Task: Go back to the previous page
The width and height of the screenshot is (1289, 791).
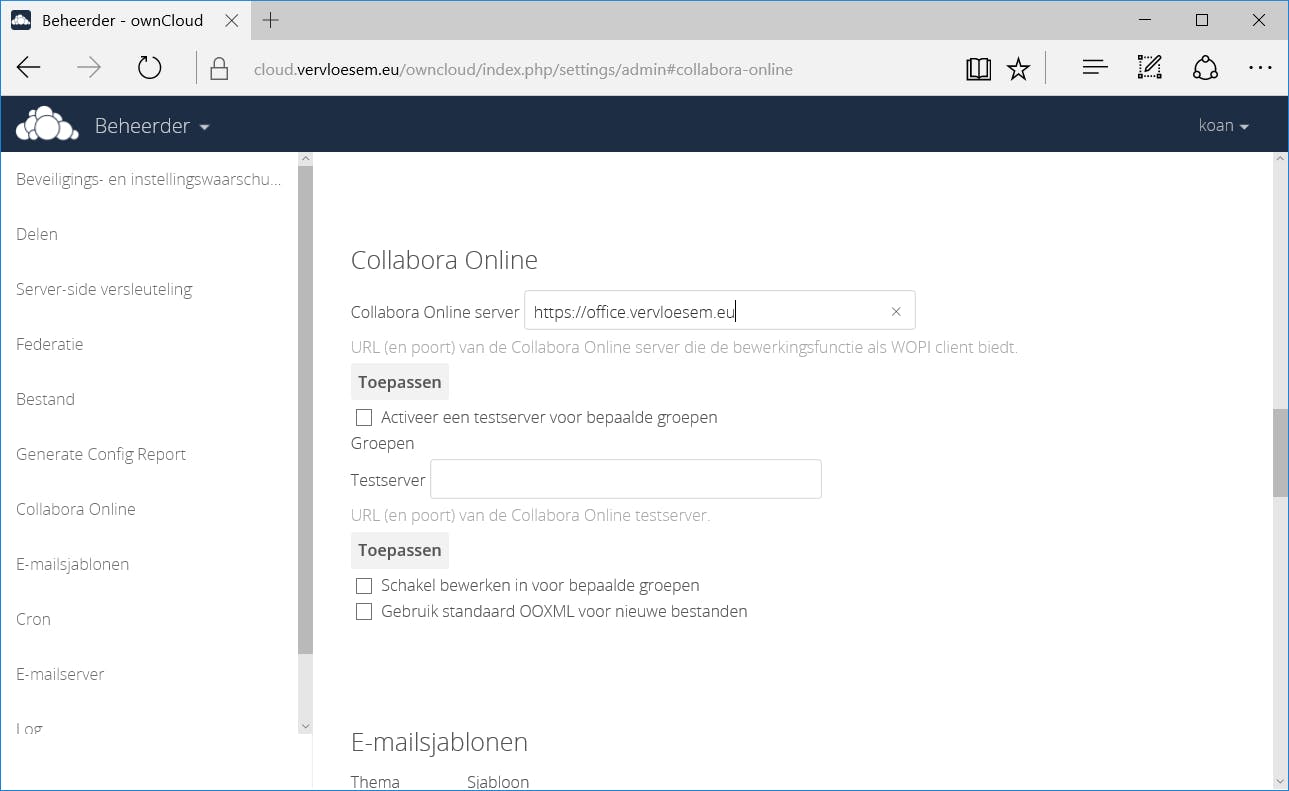Action: [x=29, y=68]
